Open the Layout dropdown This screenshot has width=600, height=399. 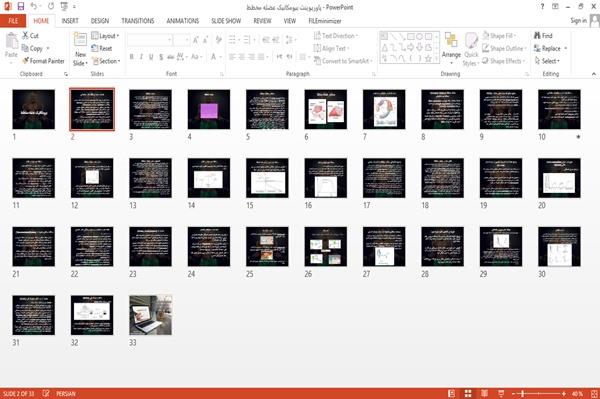pos(105,36)
